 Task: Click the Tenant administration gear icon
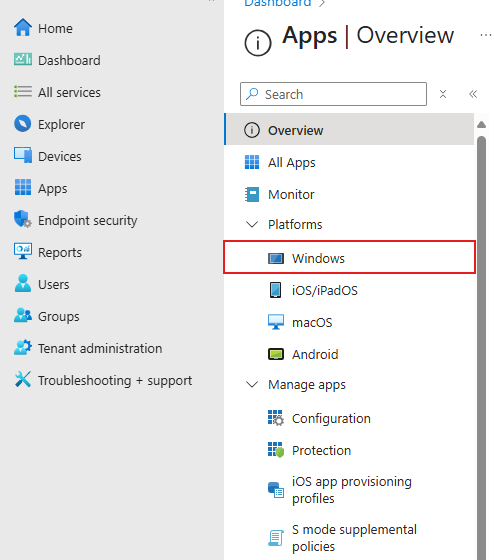pos(23,348)
